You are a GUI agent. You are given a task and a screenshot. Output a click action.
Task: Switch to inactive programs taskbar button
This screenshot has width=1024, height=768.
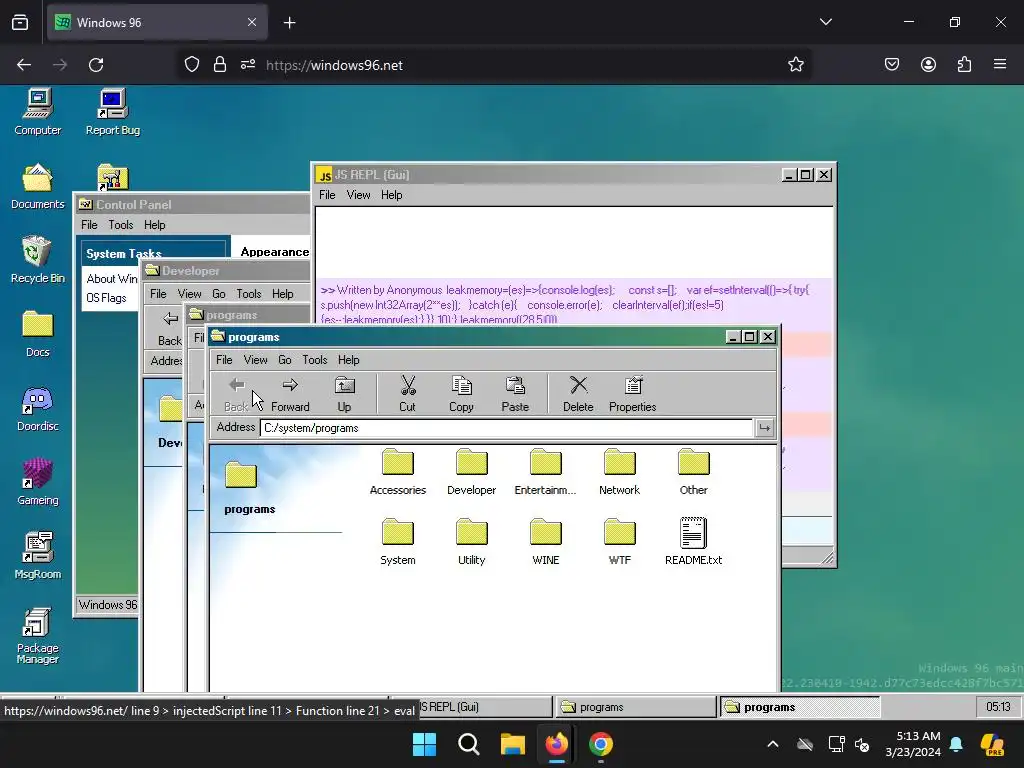click(x=636, y=707)
